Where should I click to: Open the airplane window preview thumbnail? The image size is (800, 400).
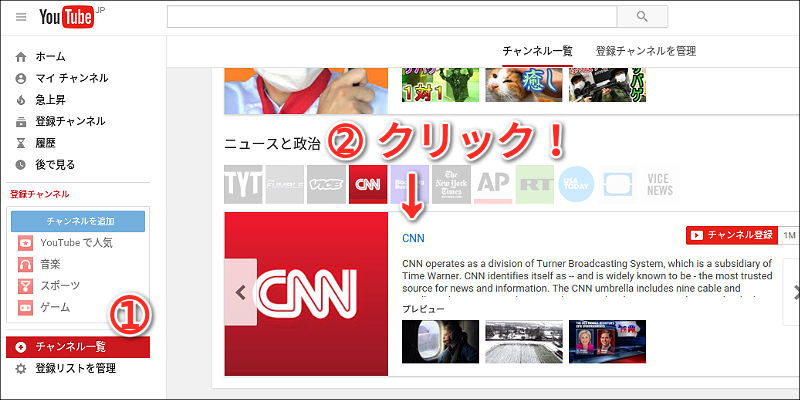click(440, 341)
